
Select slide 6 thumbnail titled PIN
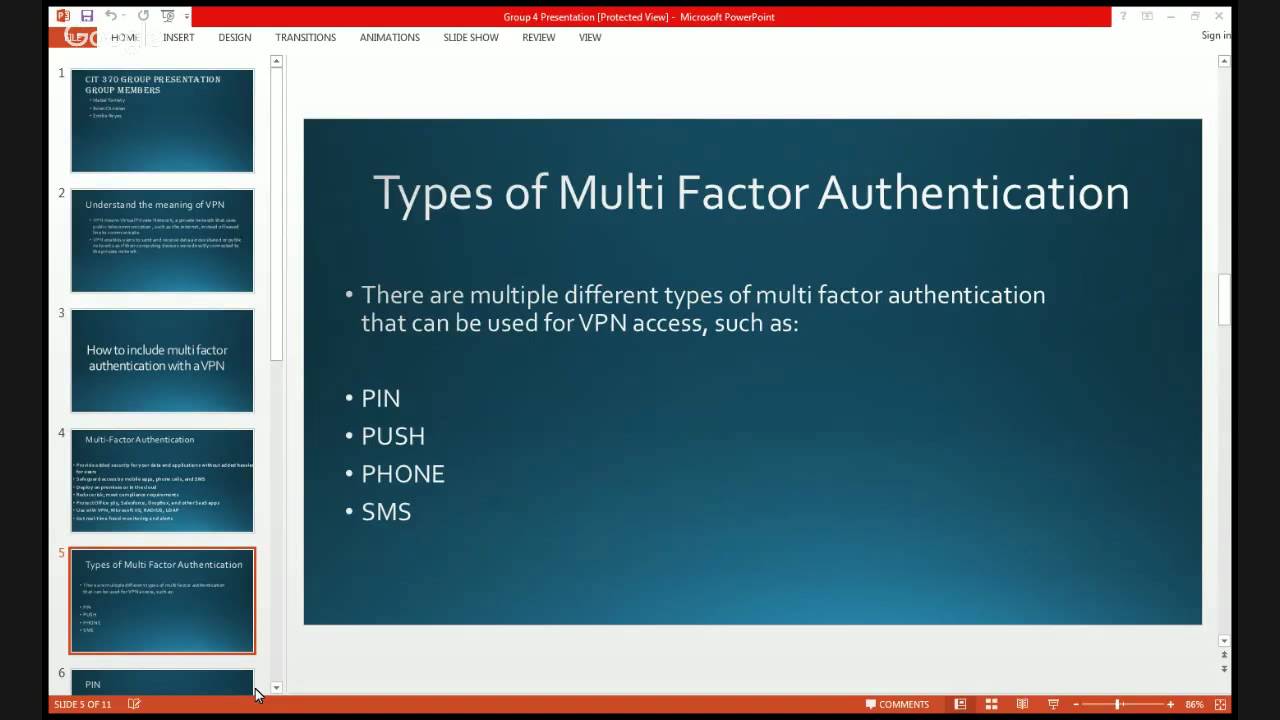pyautogui.click(x=162, y=682)
